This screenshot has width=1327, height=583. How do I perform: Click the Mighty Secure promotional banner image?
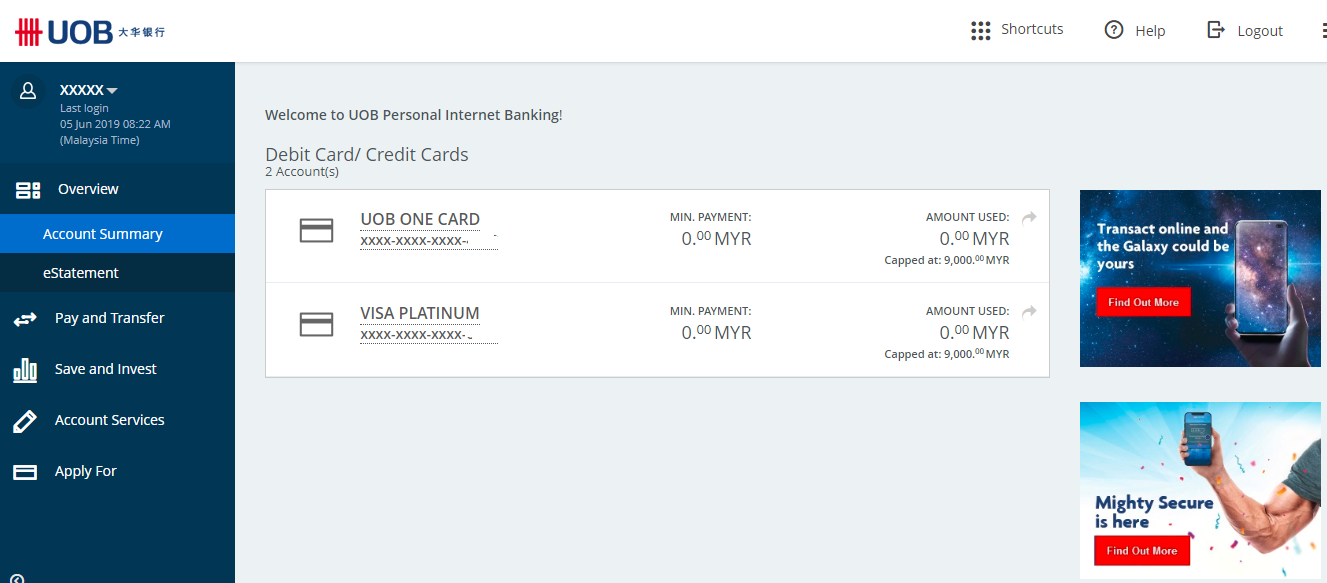(1200, 490)
